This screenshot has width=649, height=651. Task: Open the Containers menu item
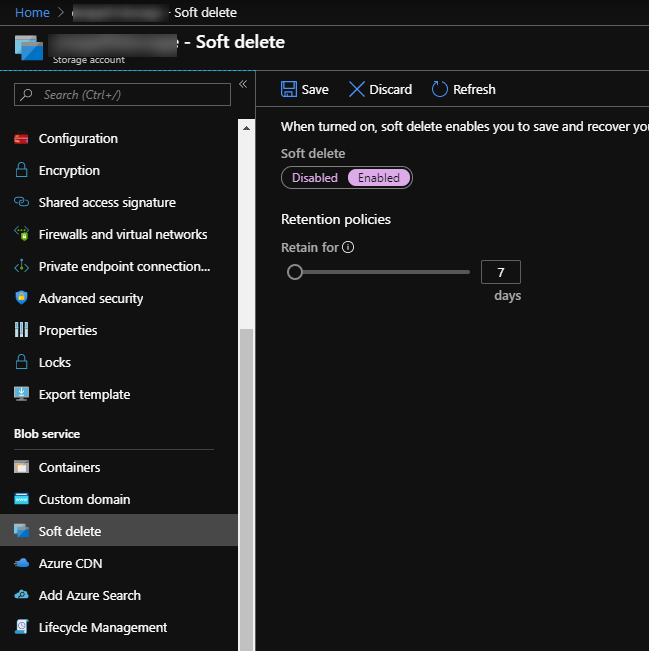point(69,468)
